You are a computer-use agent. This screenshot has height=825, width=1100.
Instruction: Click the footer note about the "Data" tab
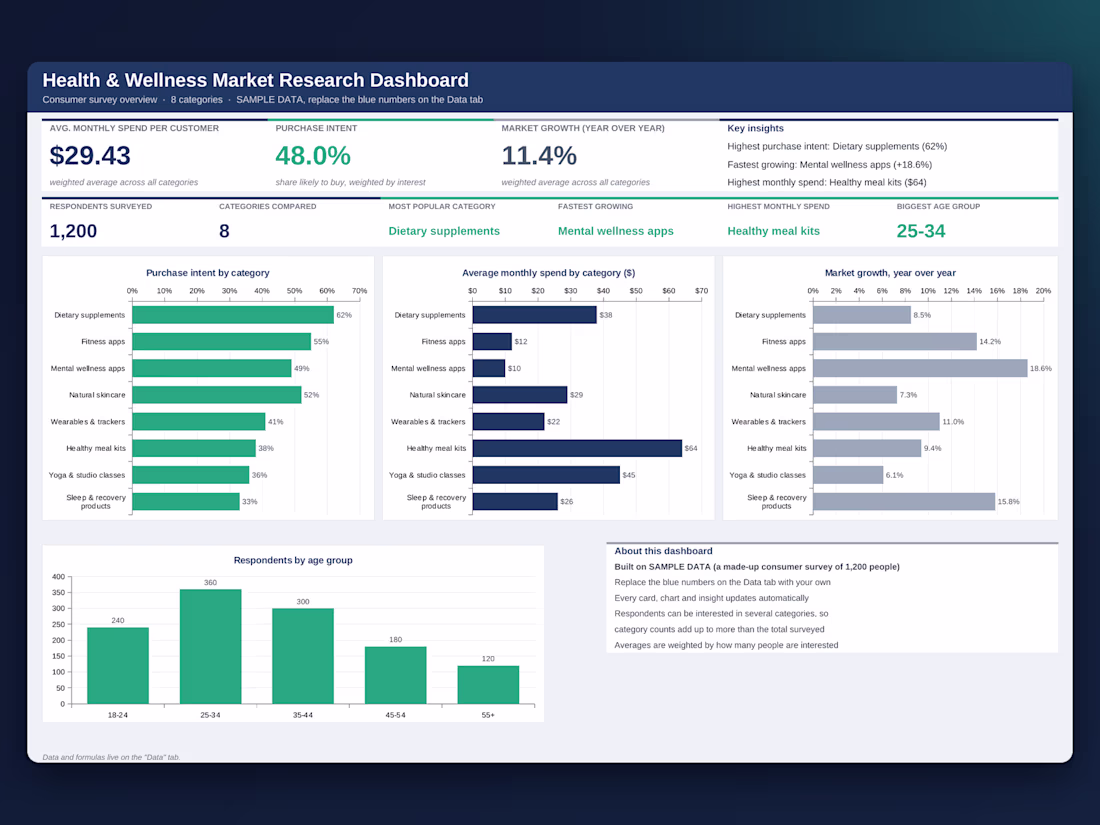click(112, 757)
